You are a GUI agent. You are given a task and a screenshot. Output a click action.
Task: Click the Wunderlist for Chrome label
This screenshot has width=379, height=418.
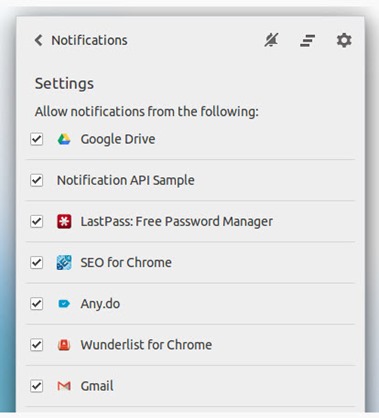pos(146,345)
